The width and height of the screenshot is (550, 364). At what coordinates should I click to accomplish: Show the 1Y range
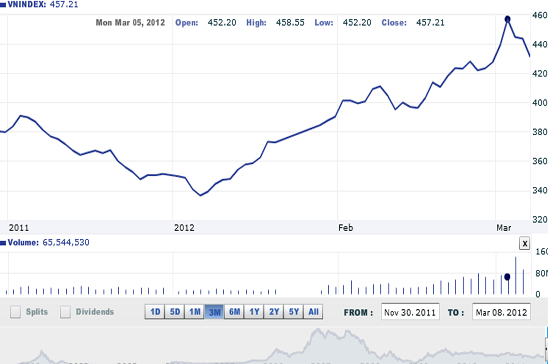(254, 312)
